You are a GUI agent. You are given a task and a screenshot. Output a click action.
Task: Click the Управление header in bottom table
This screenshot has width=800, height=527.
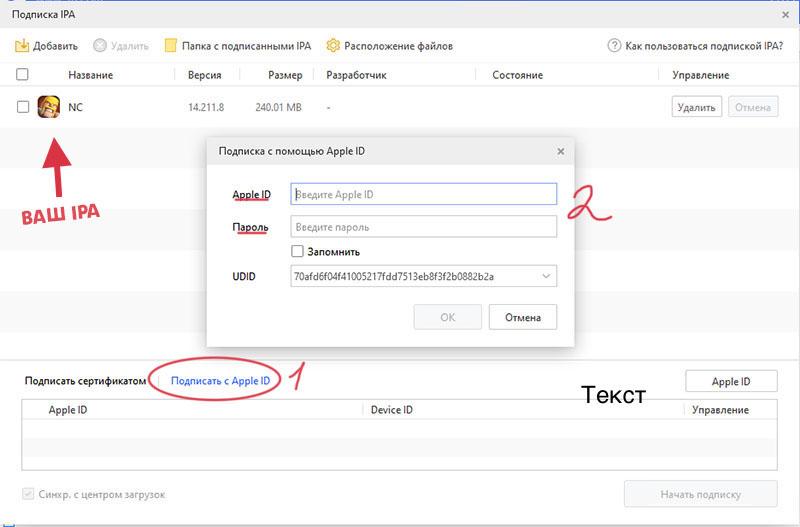pyautogui.click(x=720, y=410)
